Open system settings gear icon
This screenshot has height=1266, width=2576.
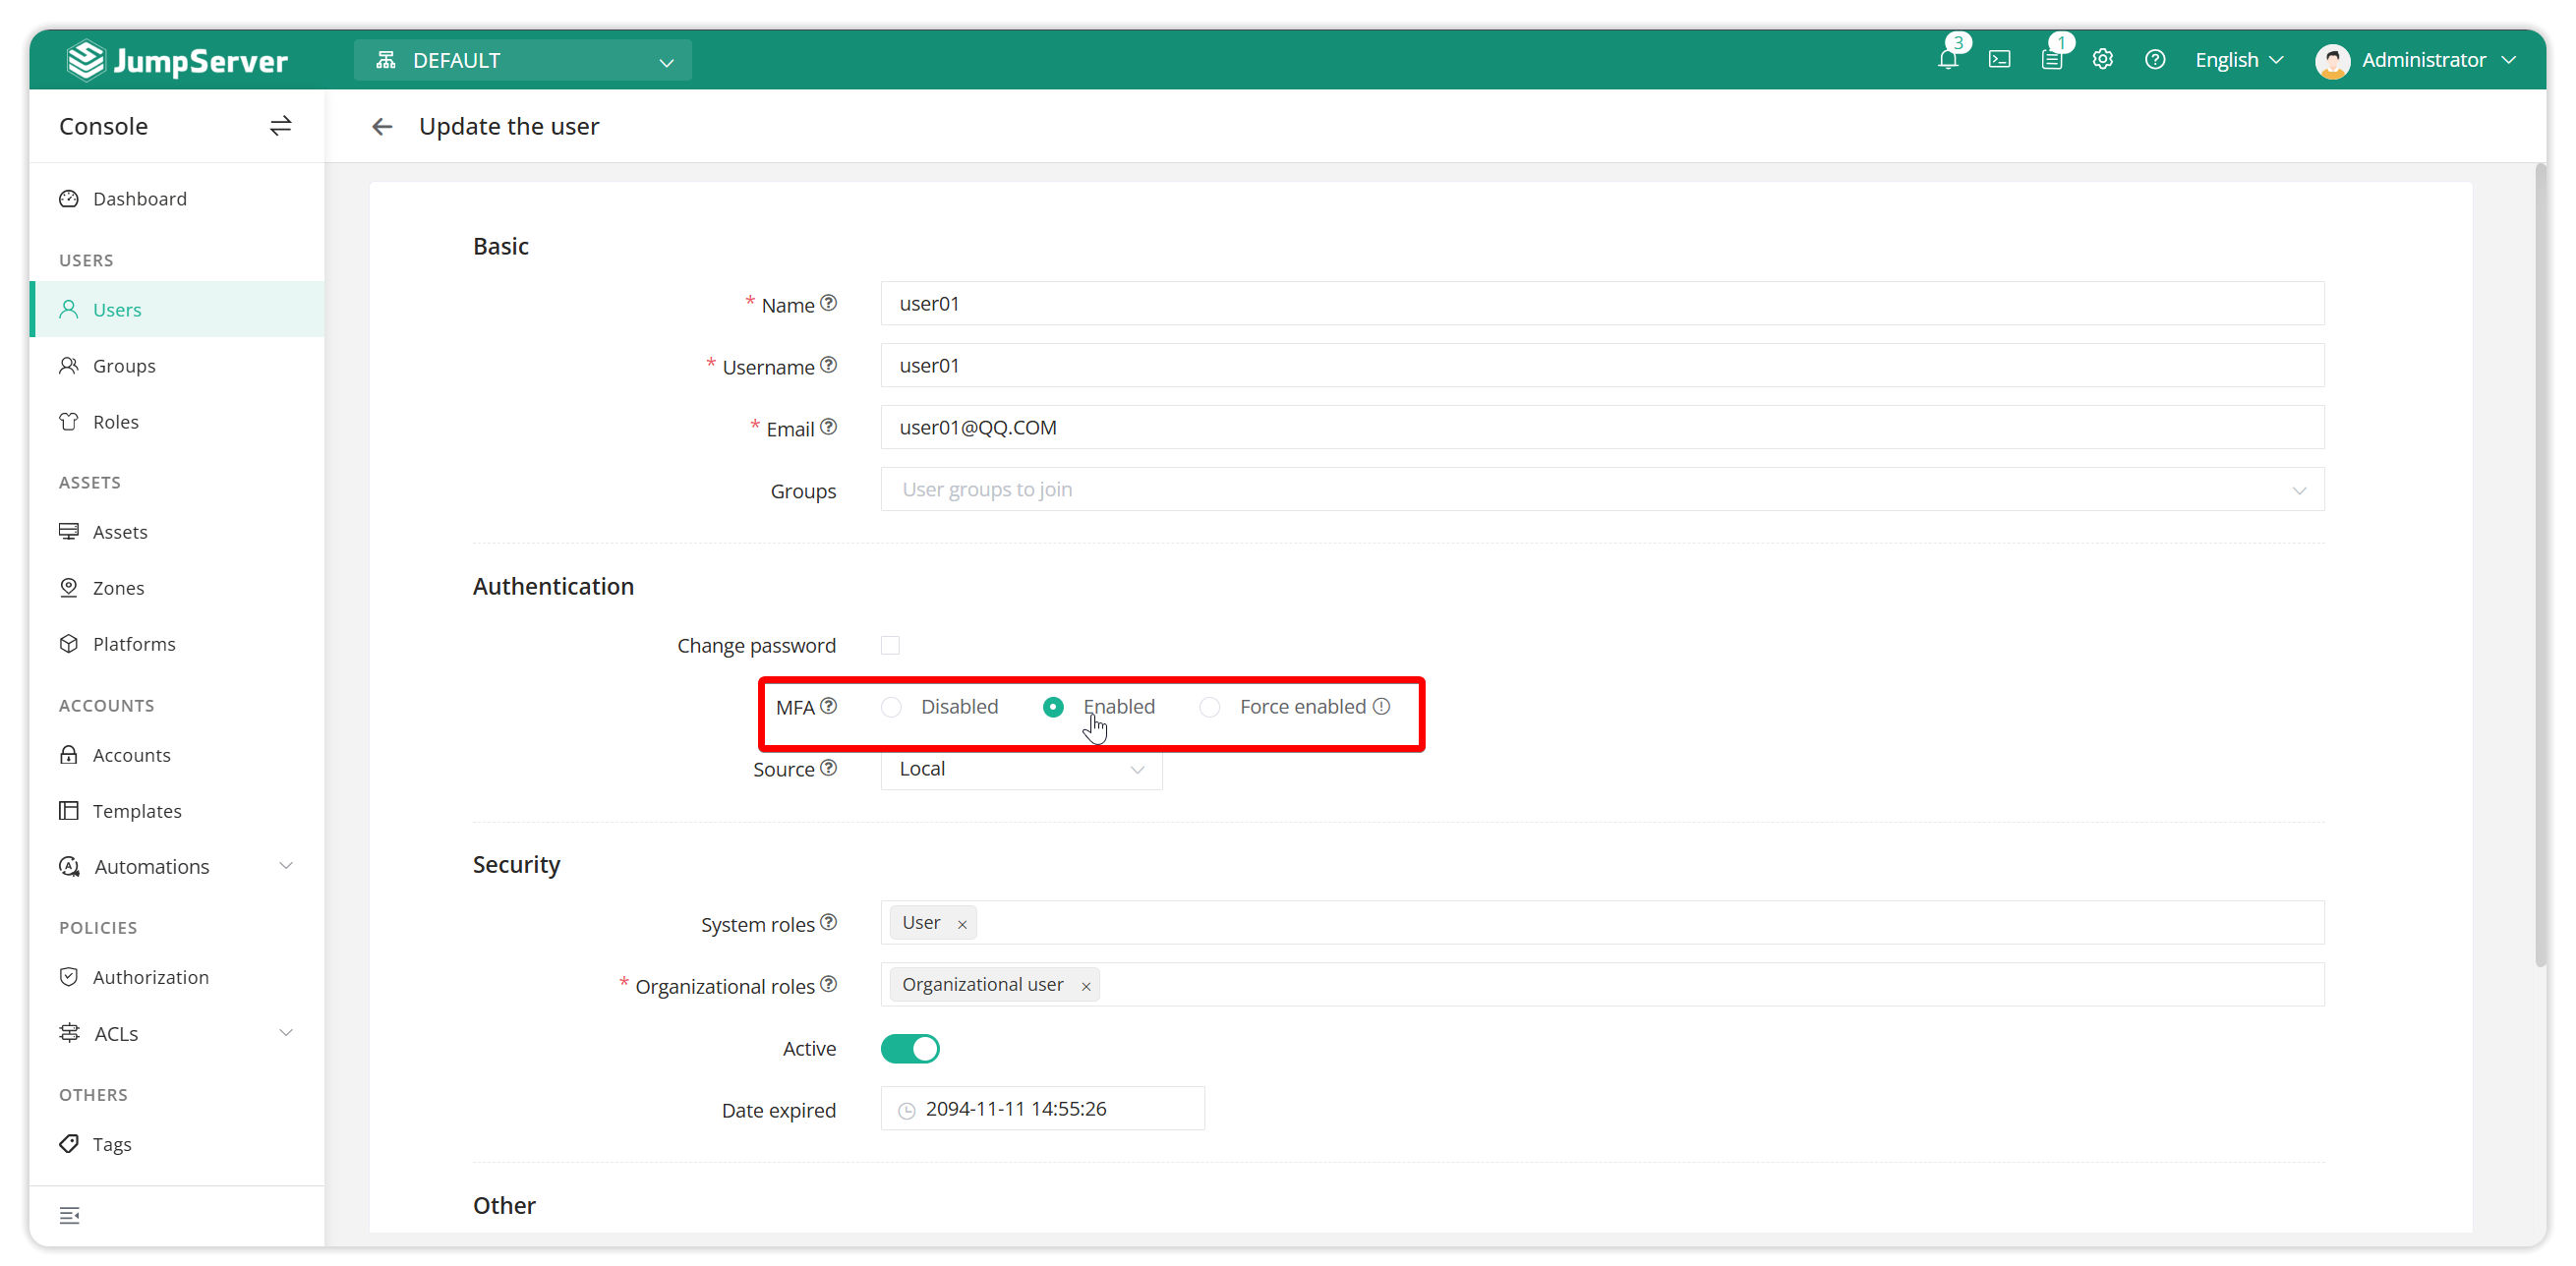coord(2103,60)
